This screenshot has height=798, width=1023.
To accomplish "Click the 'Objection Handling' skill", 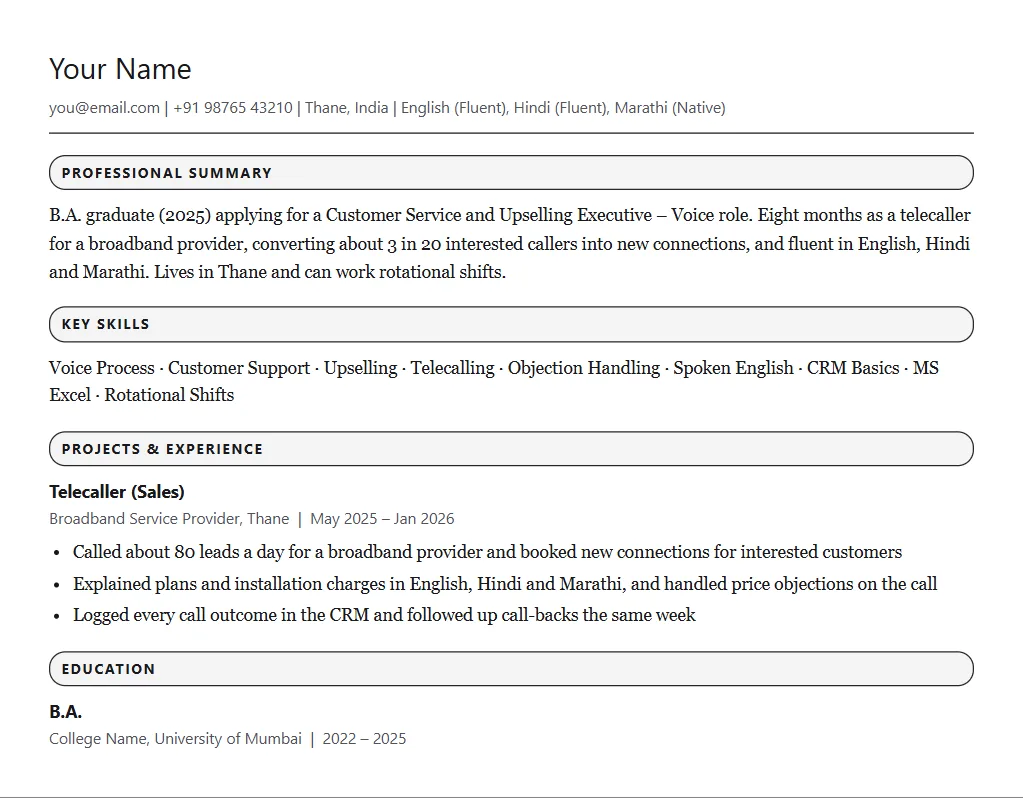I will pyautogui.click(x=584, y=368).
